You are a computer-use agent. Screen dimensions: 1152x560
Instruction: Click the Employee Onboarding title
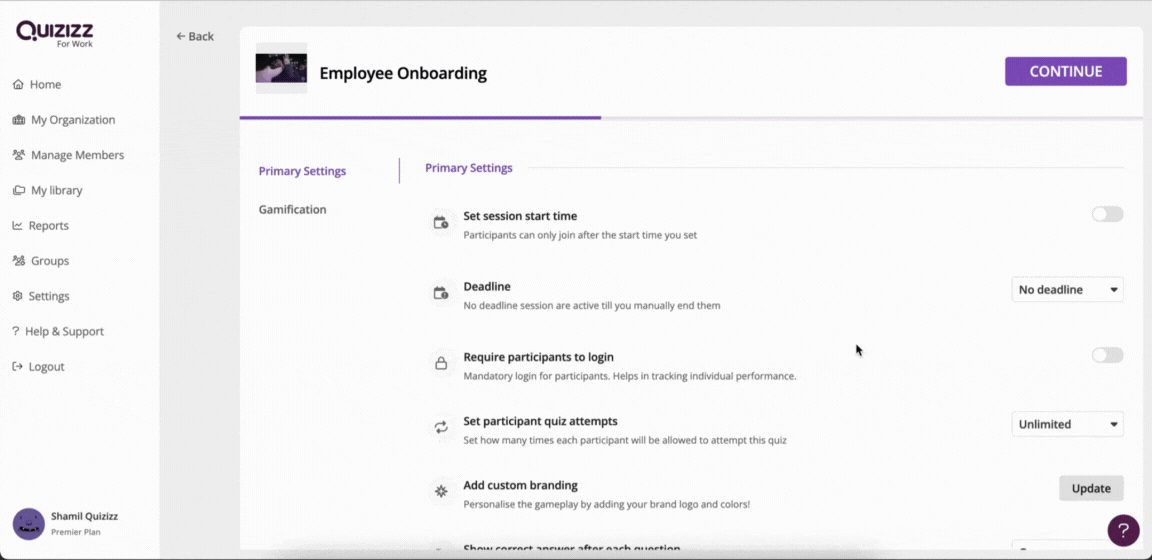403,73
